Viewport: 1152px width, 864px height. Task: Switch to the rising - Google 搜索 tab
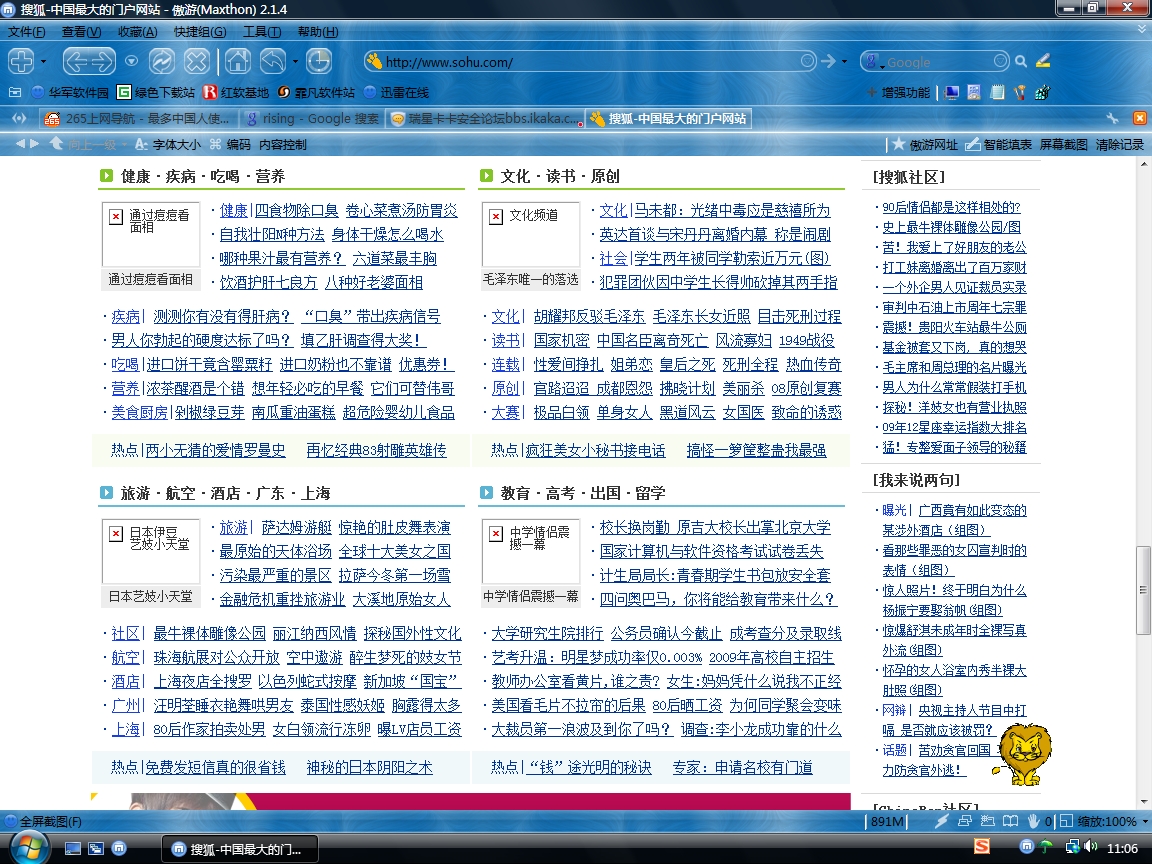pos(312,118)
